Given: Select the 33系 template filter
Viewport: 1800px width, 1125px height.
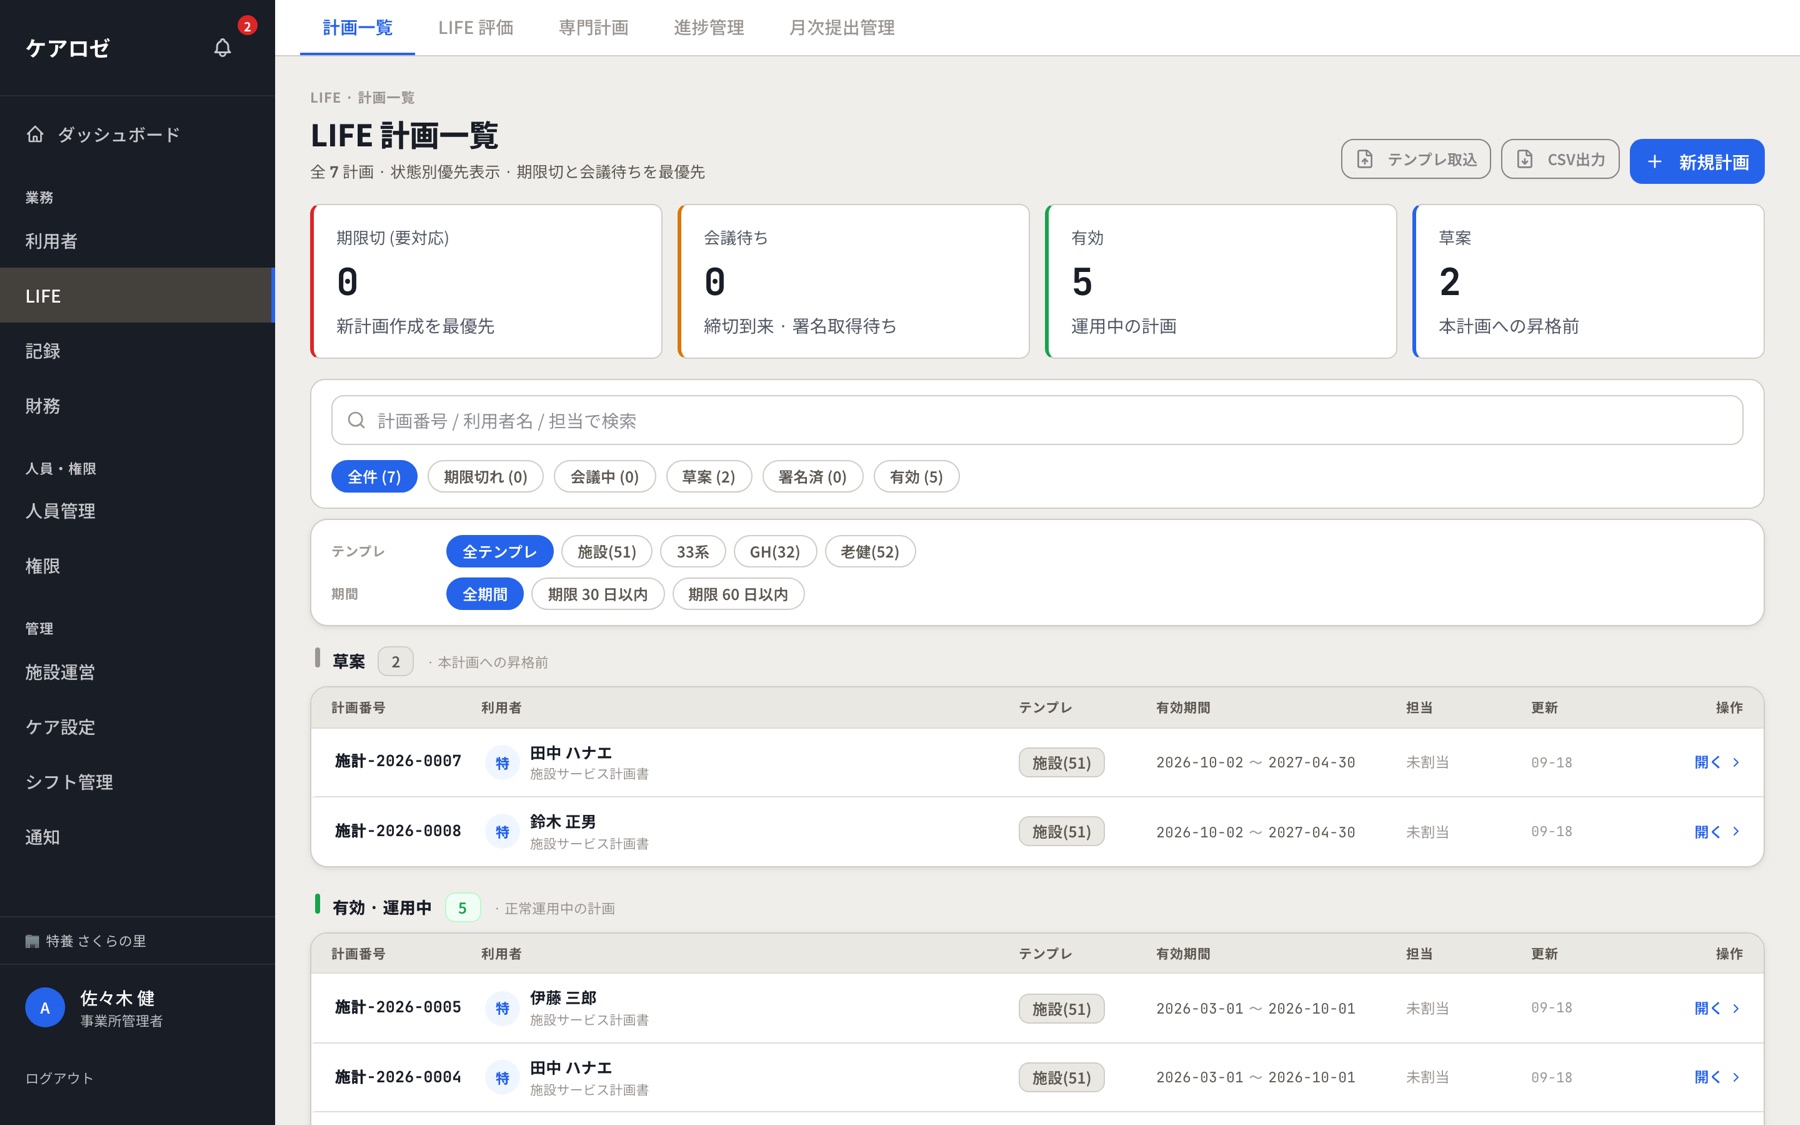Looking at the screenshot, I should (692, 551).
